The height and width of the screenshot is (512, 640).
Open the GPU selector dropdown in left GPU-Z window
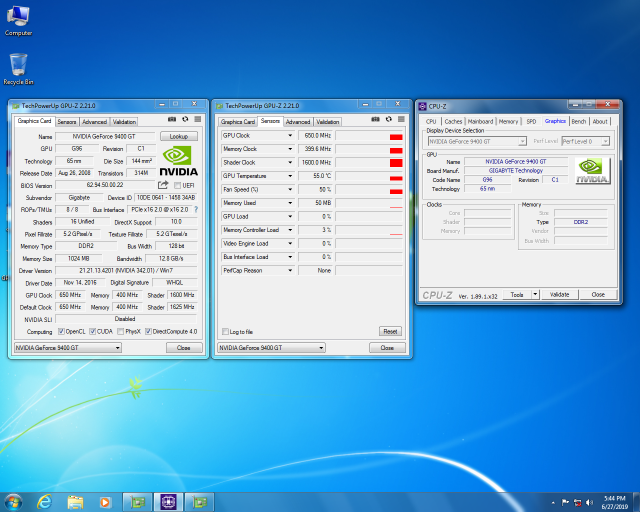(x=68, y=347)
